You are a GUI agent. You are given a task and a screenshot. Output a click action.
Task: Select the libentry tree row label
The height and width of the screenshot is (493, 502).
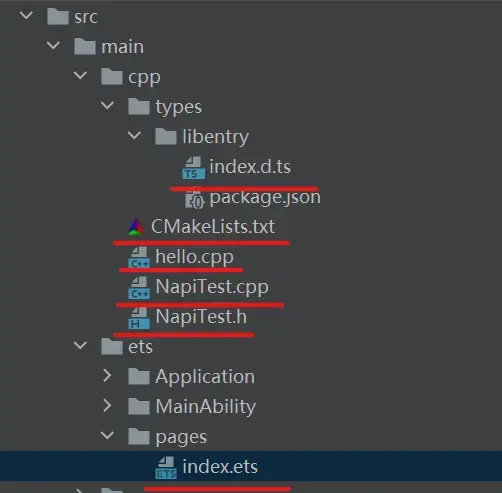pyautogui.click(x=216, y=137)
